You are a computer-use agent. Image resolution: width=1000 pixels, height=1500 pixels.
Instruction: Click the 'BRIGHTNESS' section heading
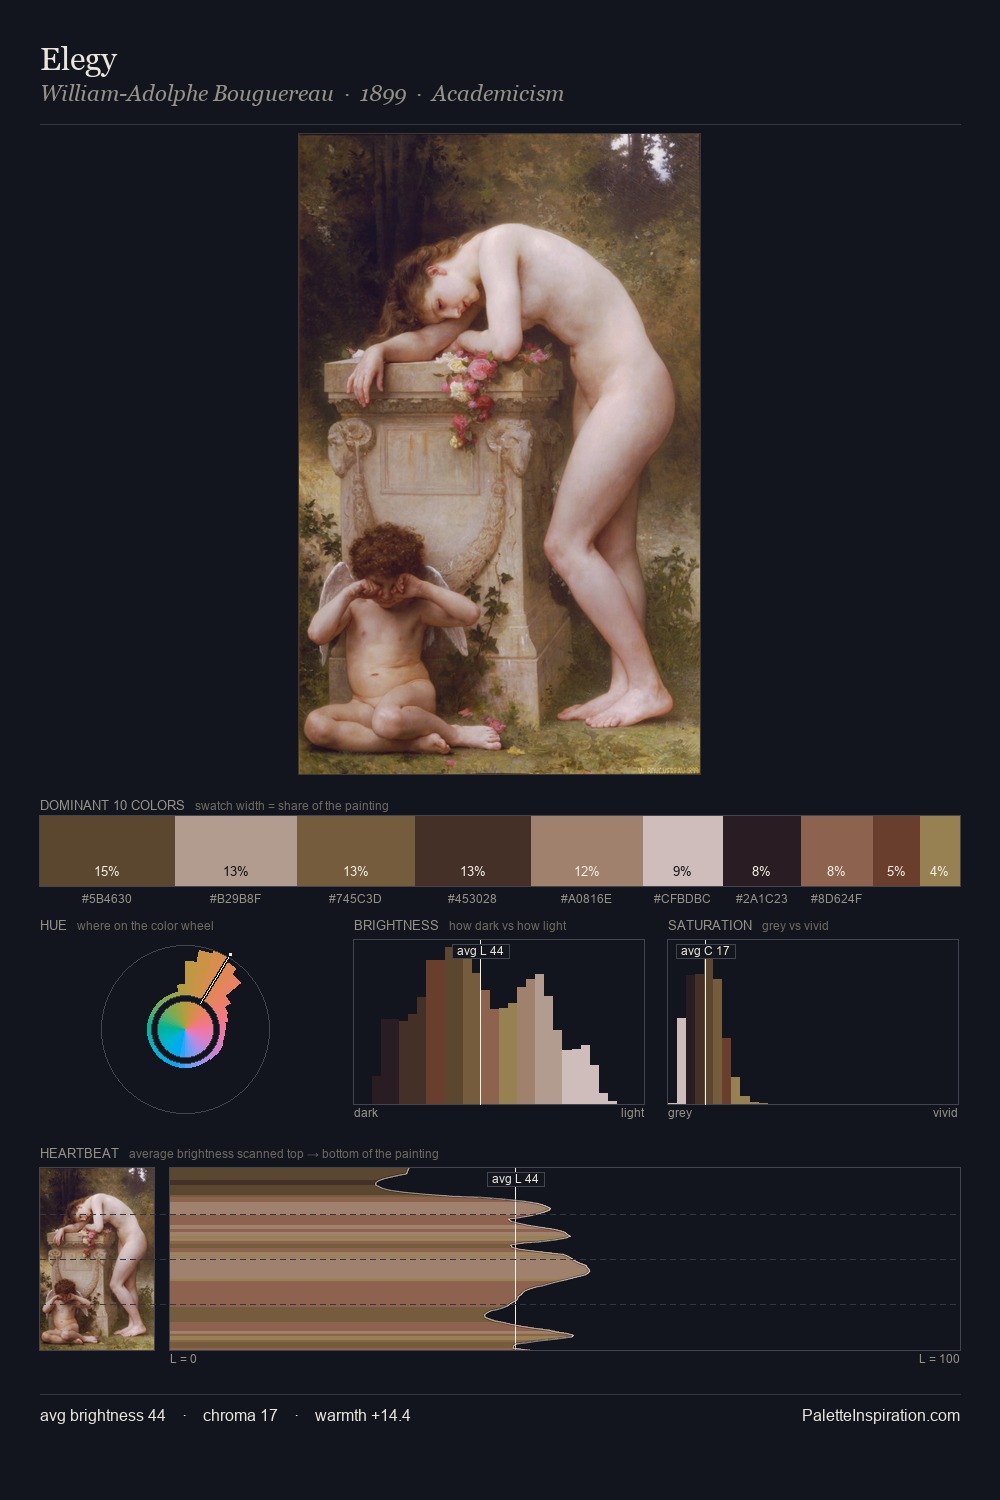point(396,925)
